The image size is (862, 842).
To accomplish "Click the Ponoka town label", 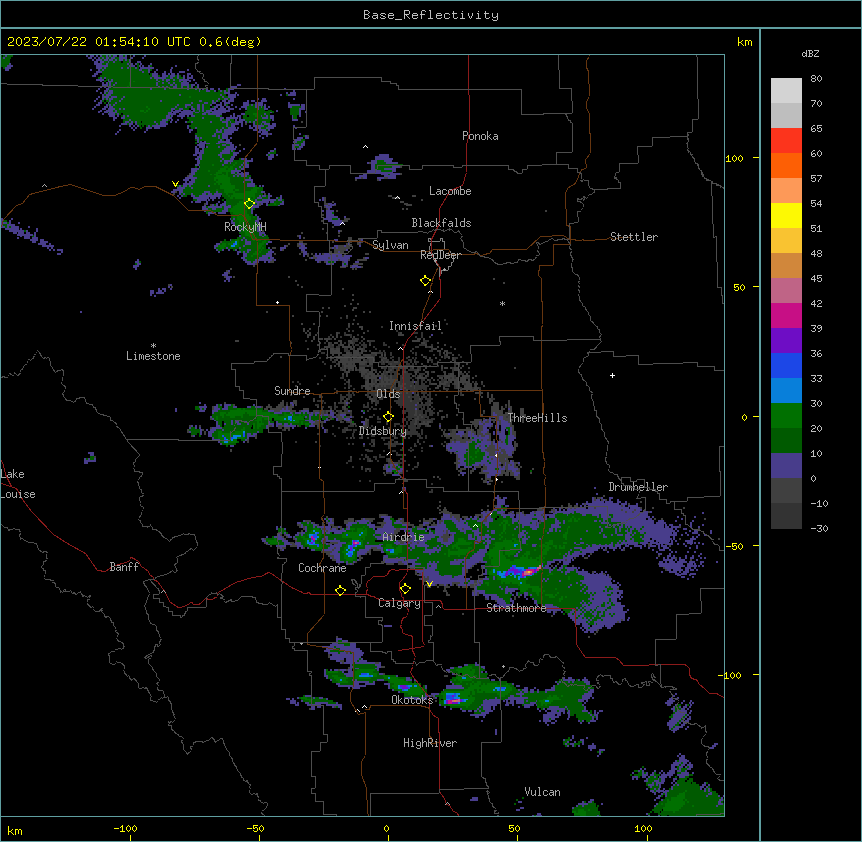I will 480,136.
